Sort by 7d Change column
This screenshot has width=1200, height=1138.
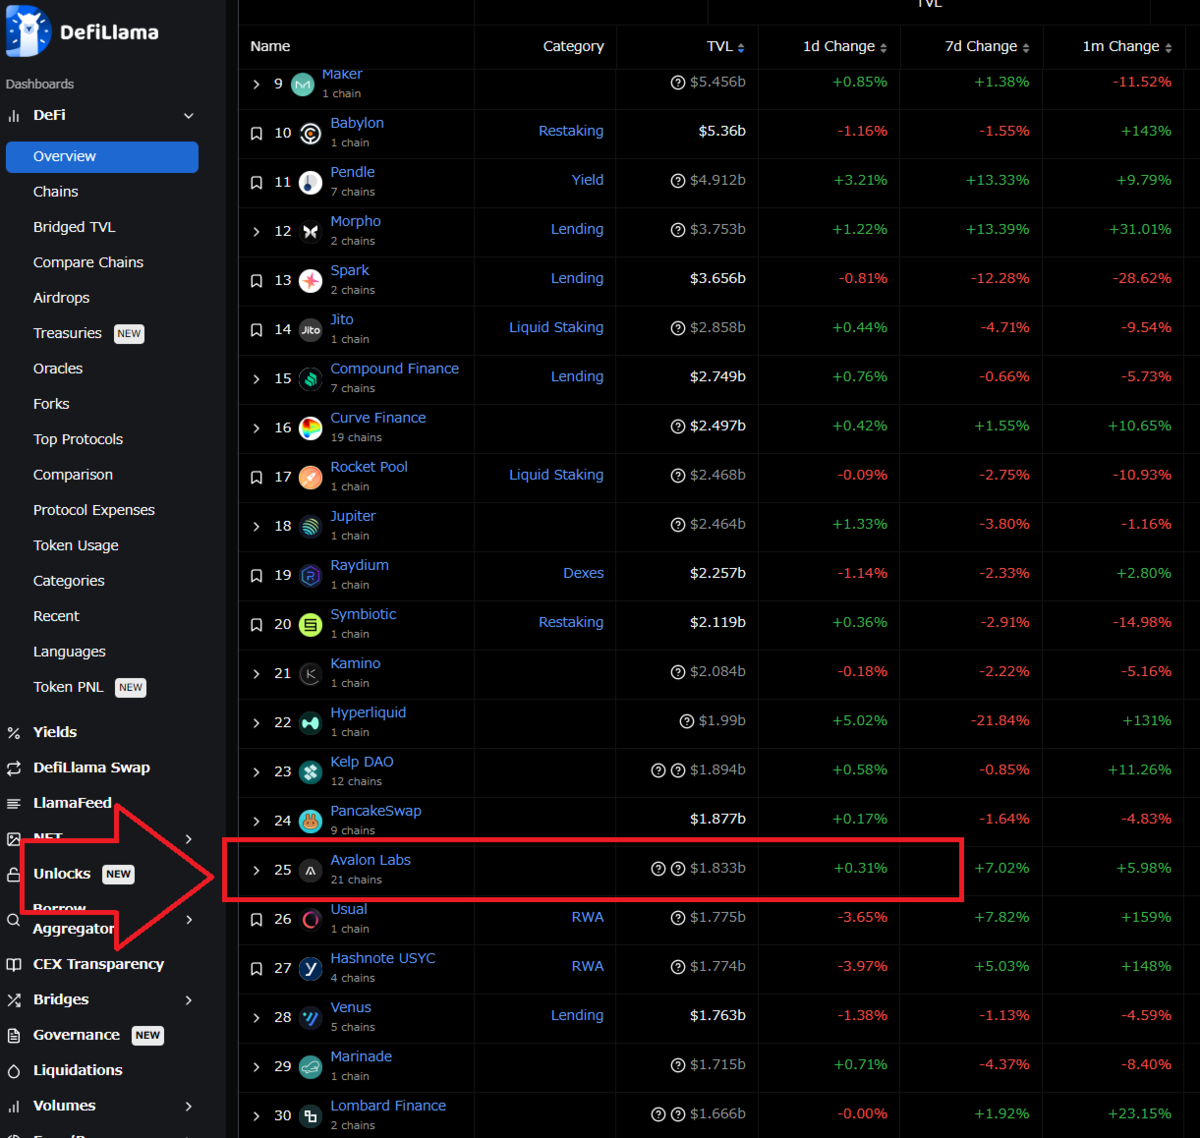[1026, 47]
